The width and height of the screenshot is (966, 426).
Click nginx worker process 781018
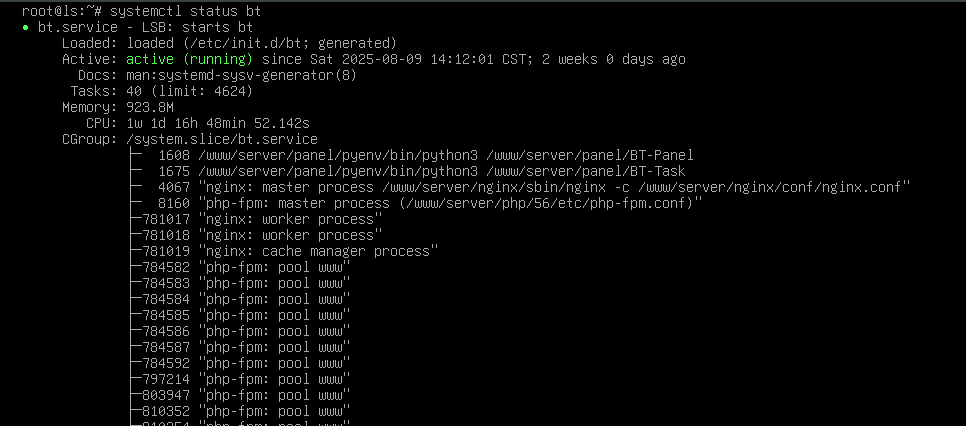tap(262, 236)
